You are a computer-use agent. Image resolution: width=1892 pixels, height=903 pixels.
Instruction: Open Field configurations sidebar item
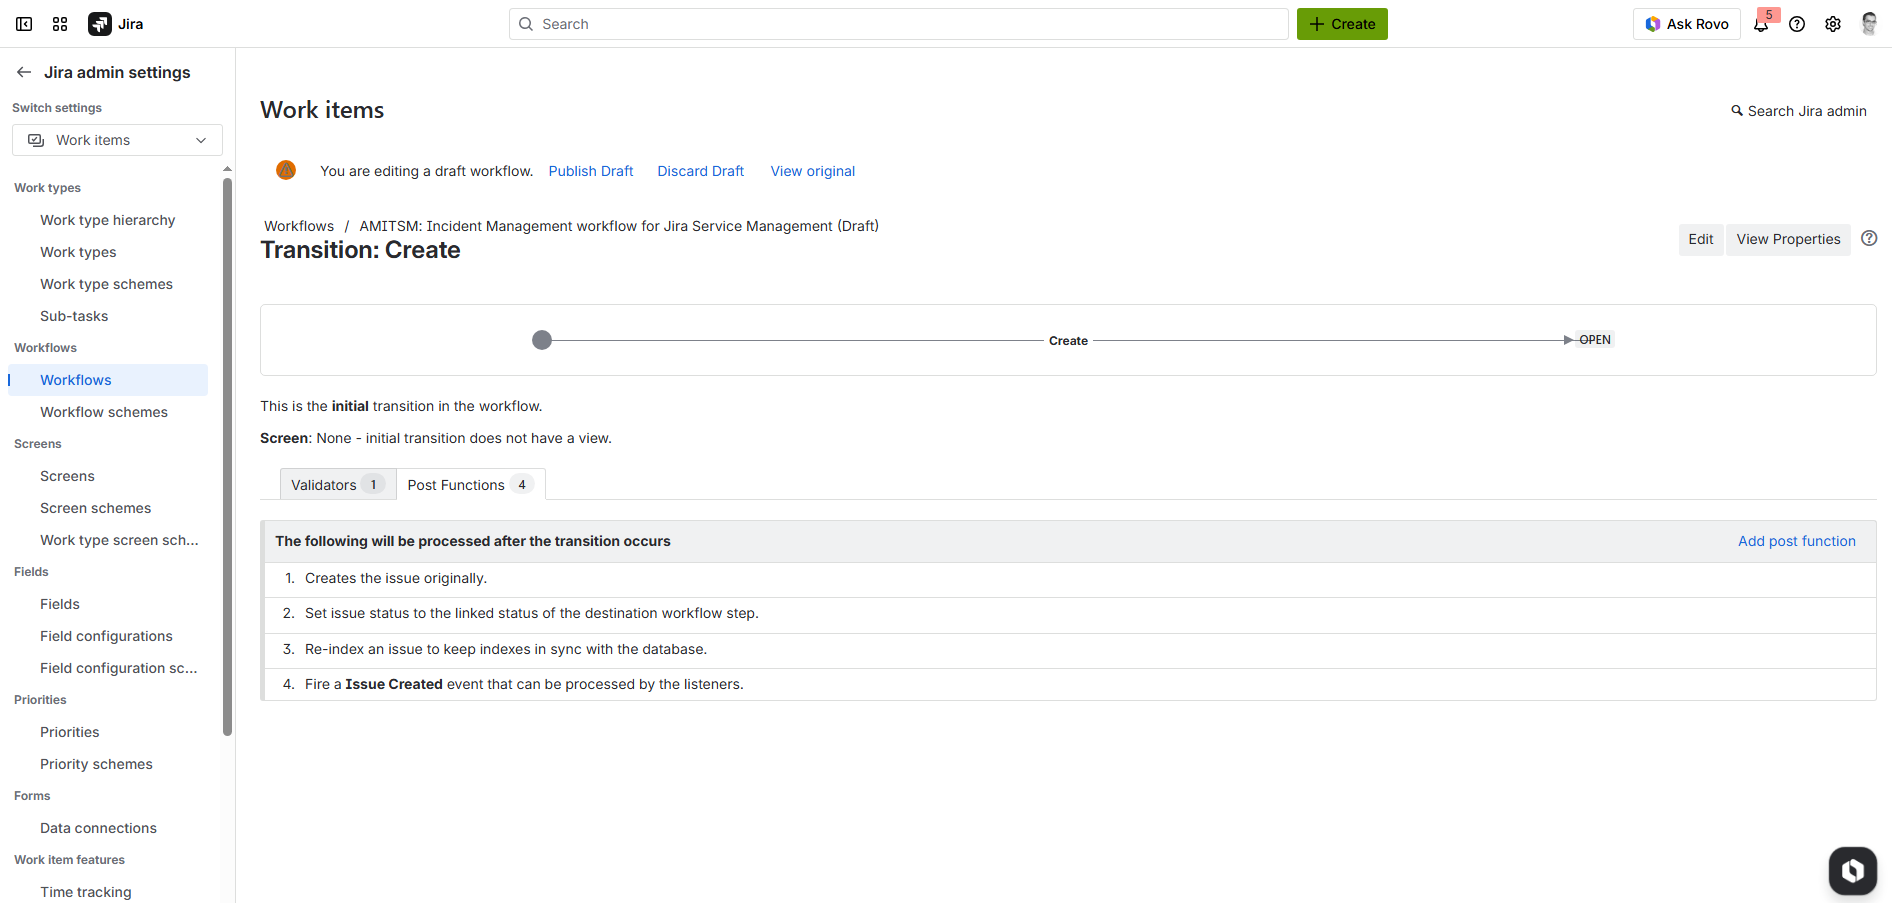point(106,636)
